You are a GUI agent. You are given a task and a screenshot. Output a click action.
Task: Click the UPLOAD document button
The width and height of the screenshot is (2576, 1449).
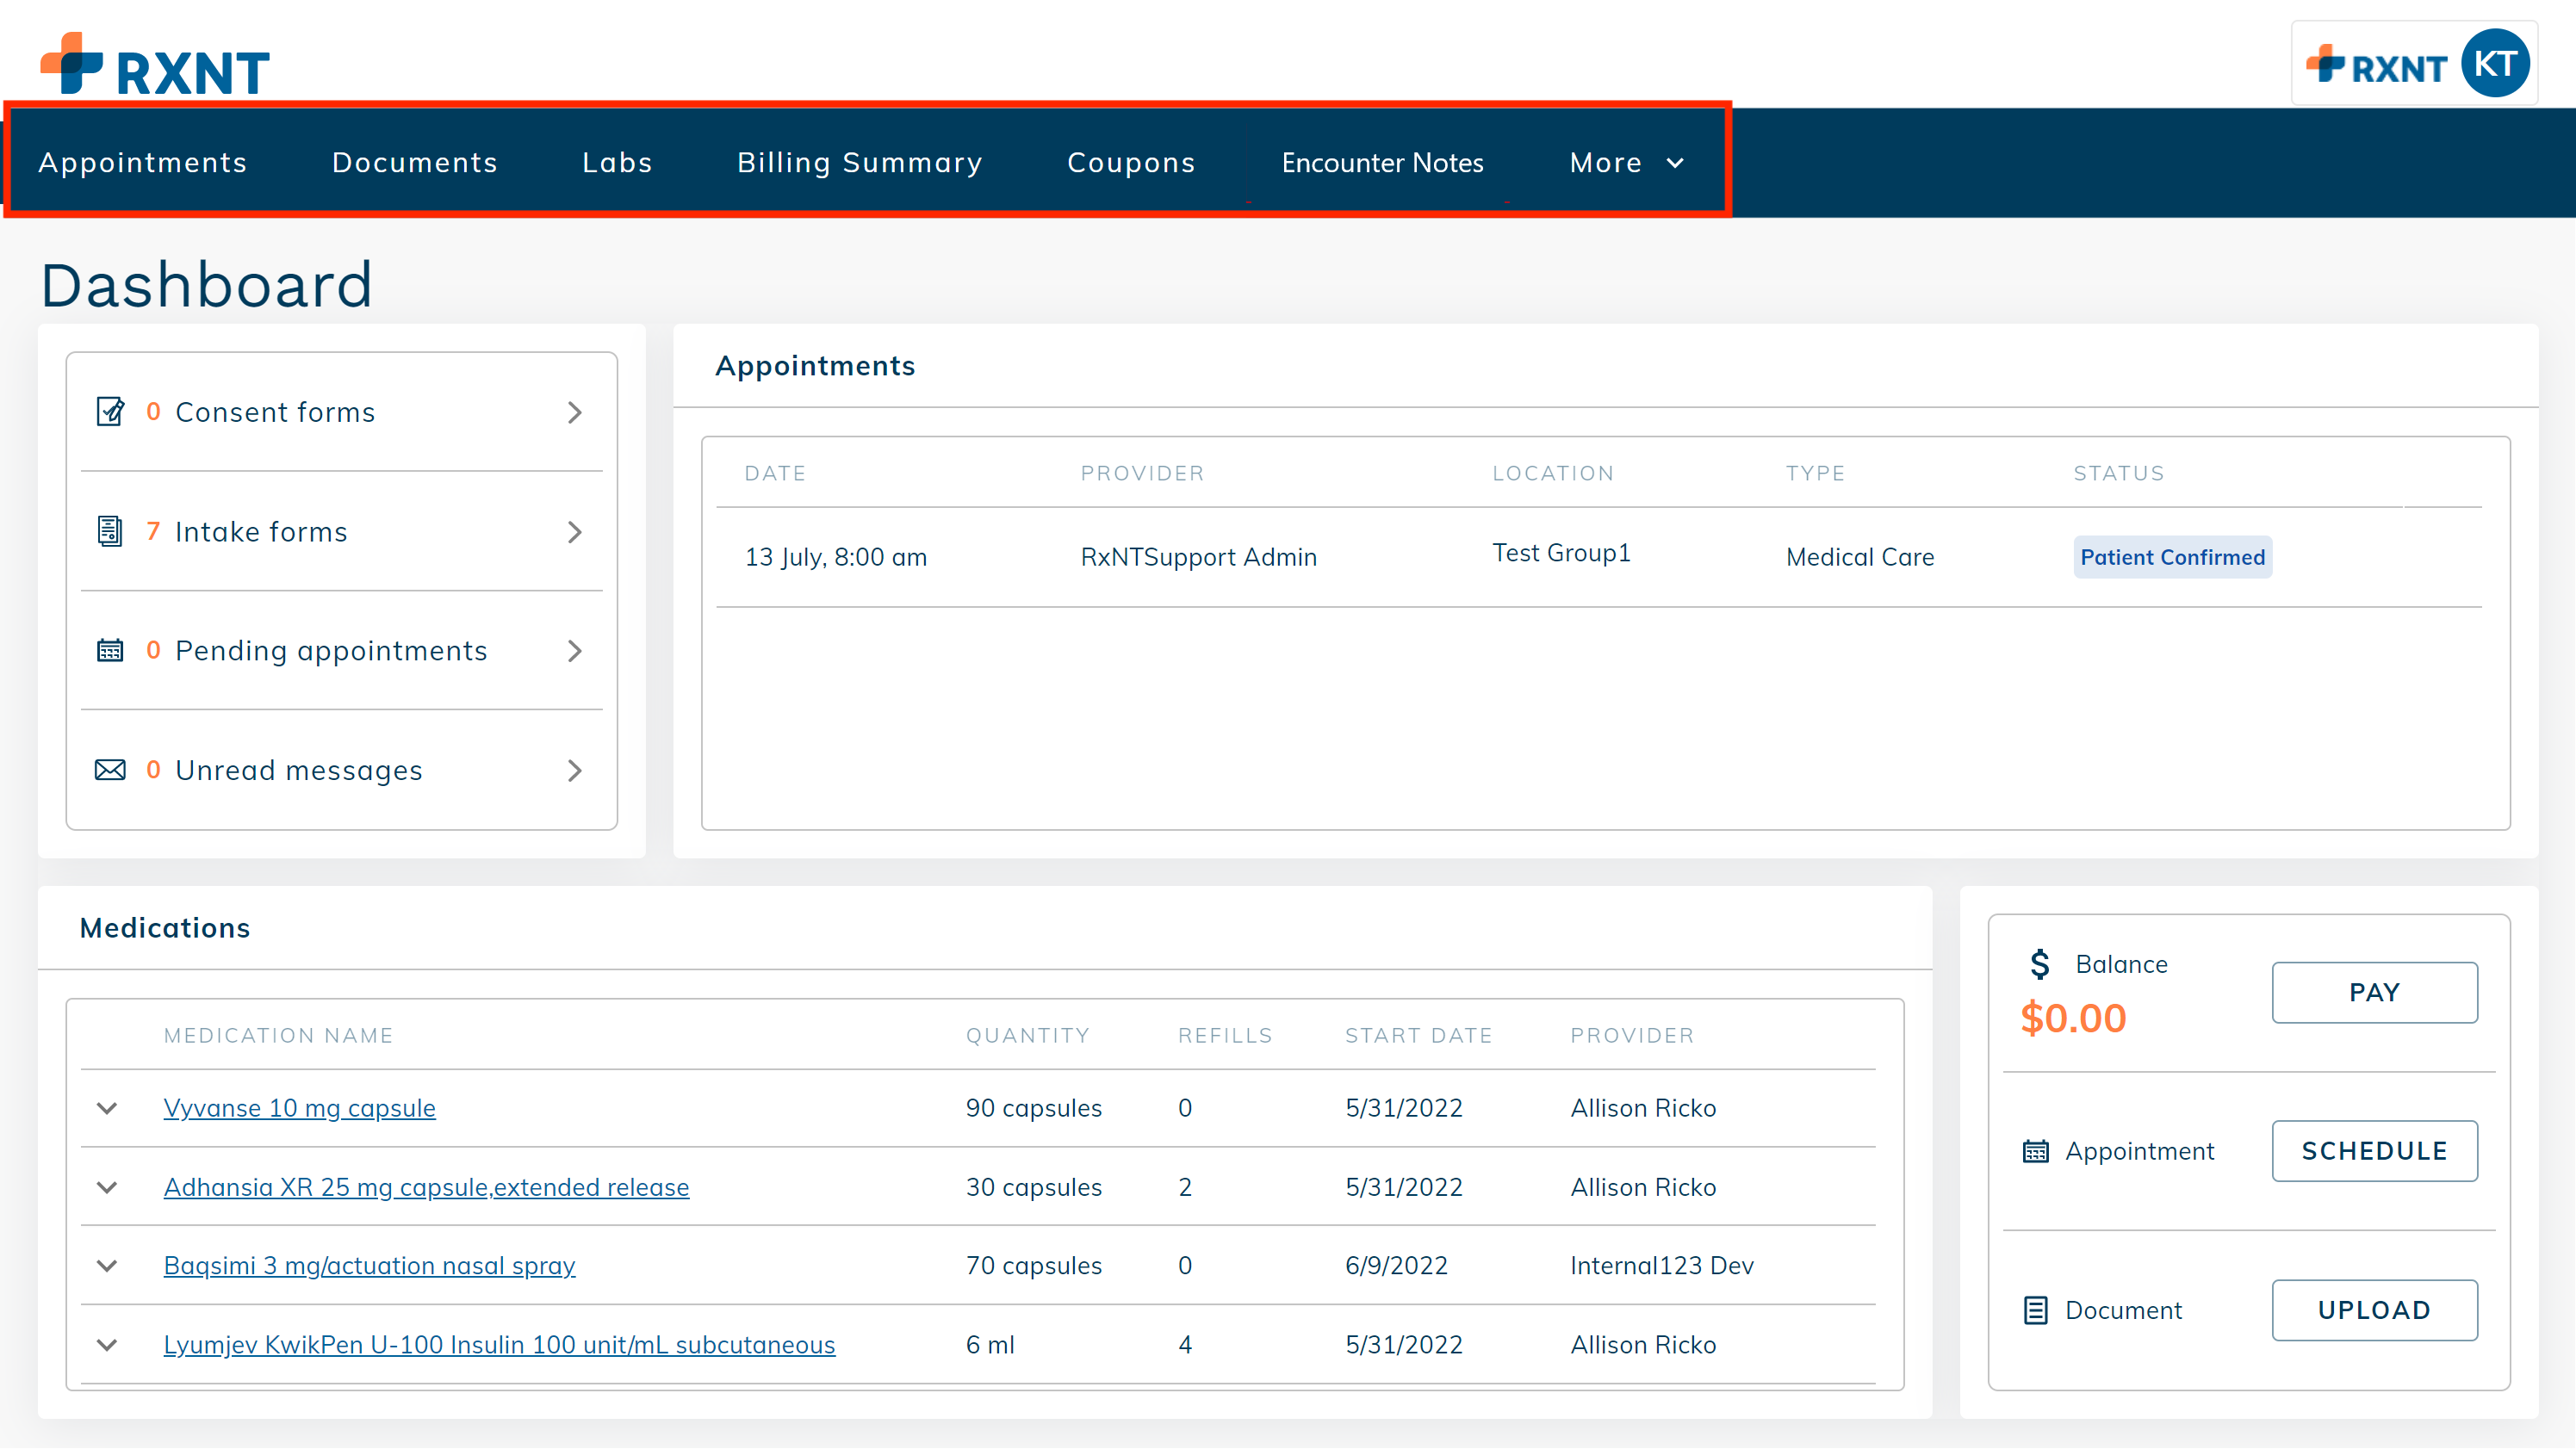[2375, 1310]
